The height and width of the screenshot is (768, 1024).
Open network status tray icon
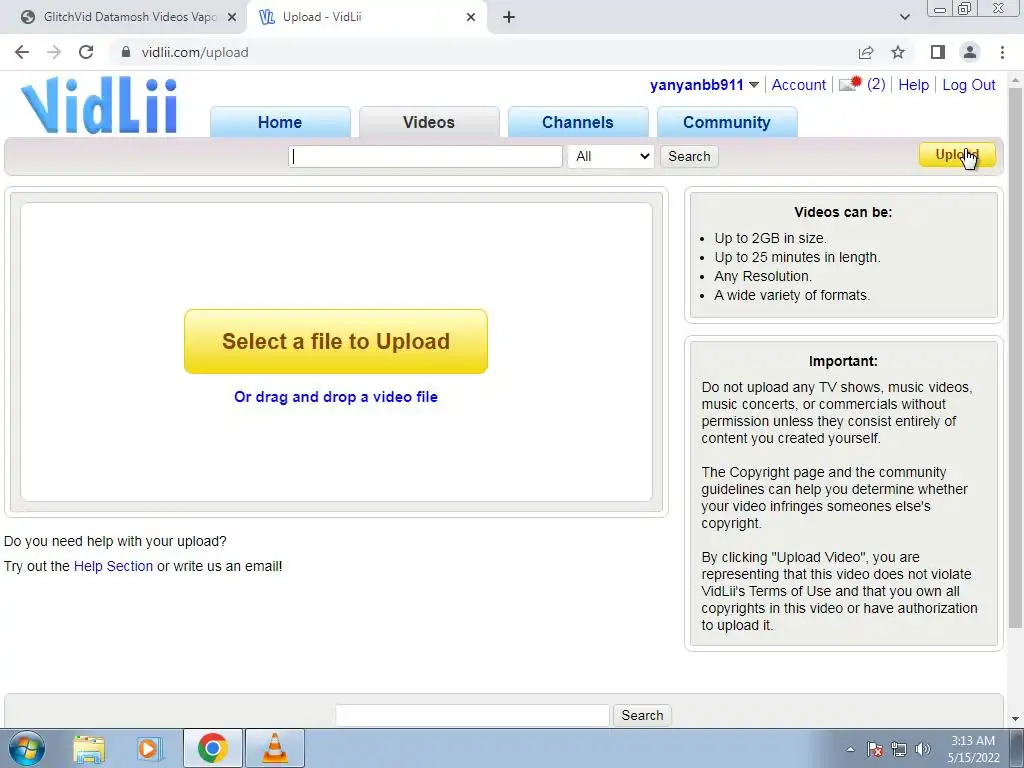[899, 749]
